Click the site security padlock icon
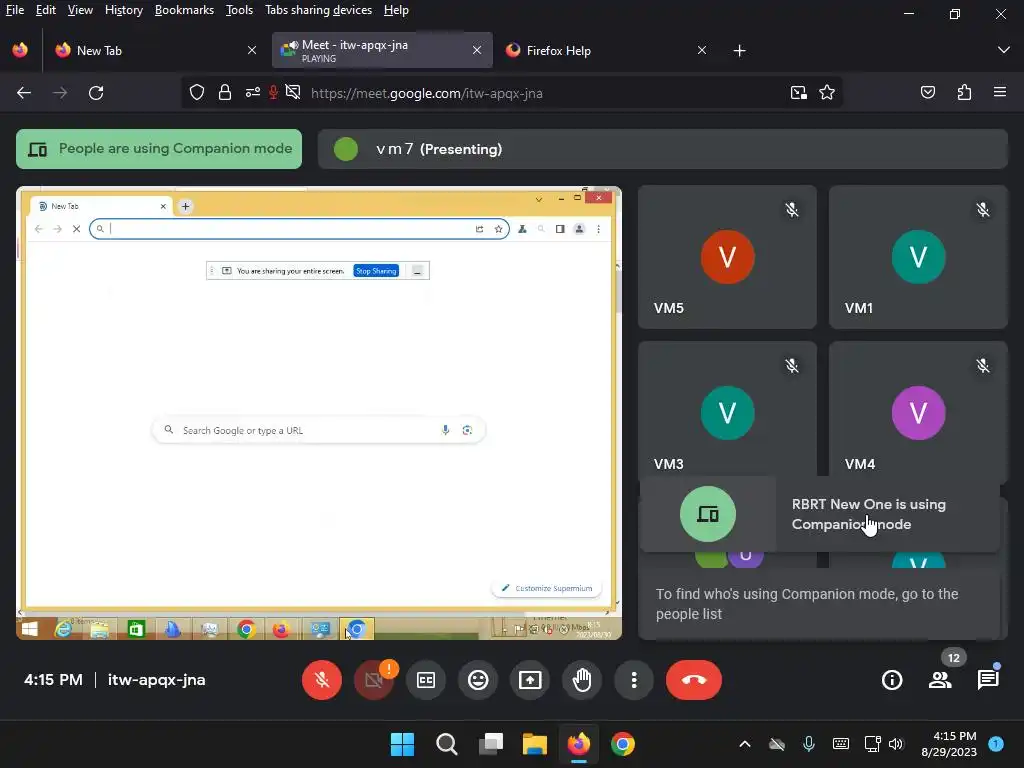1024x768 pixels. coord(225,93)
